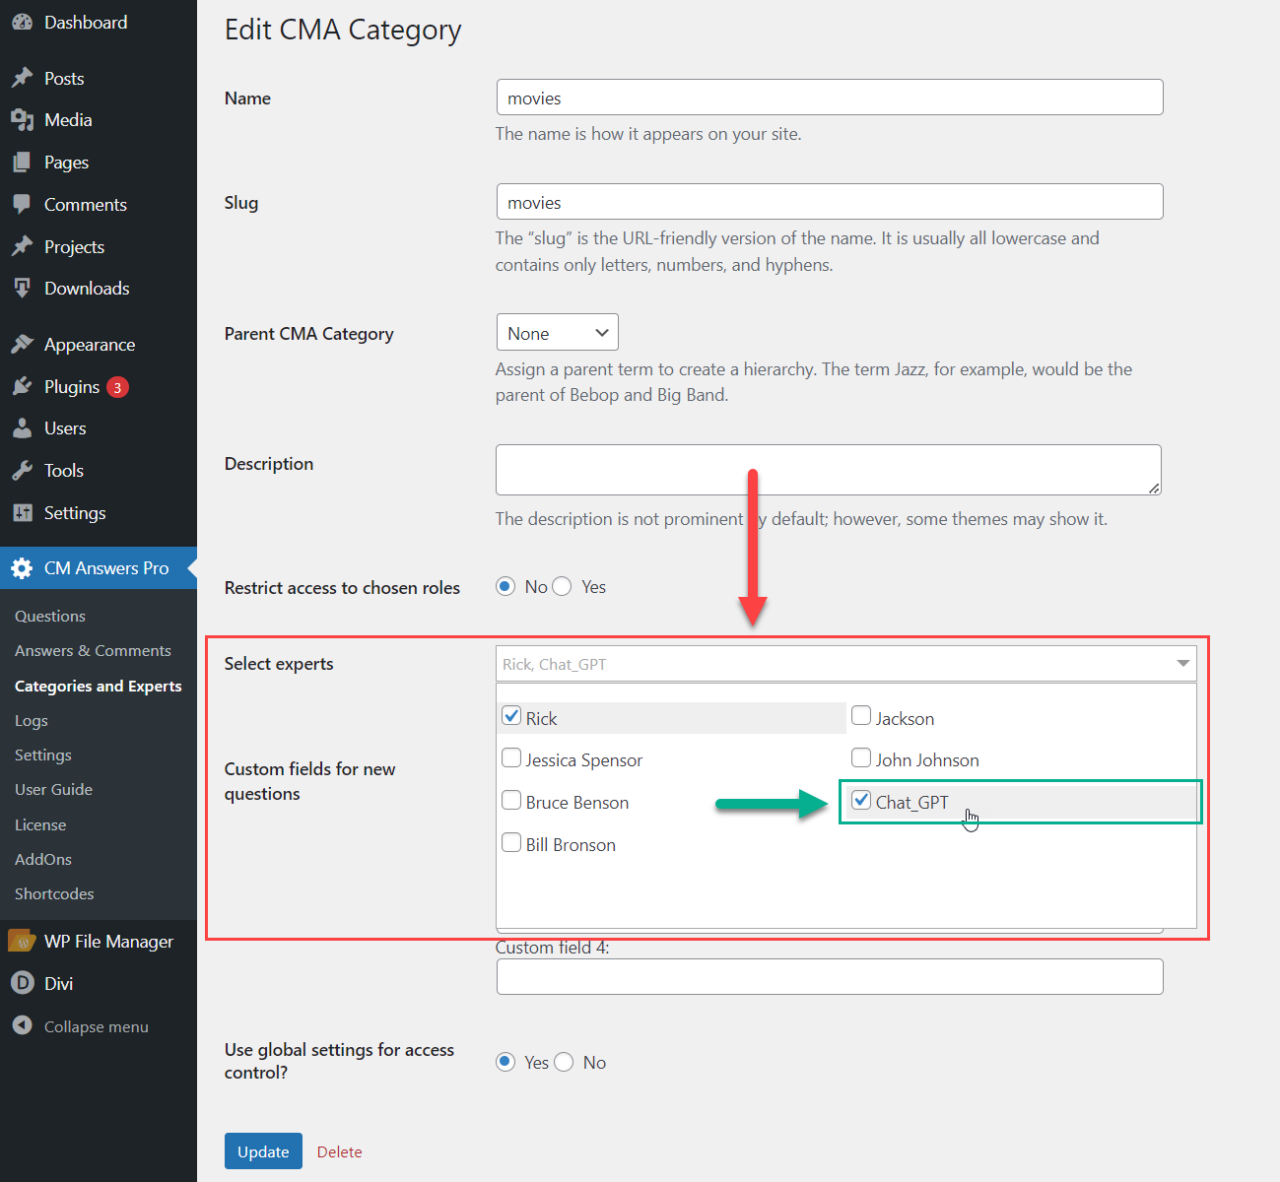
Task: Click the CM Answers Pro gear icon
Action: (x=22, y=568)
